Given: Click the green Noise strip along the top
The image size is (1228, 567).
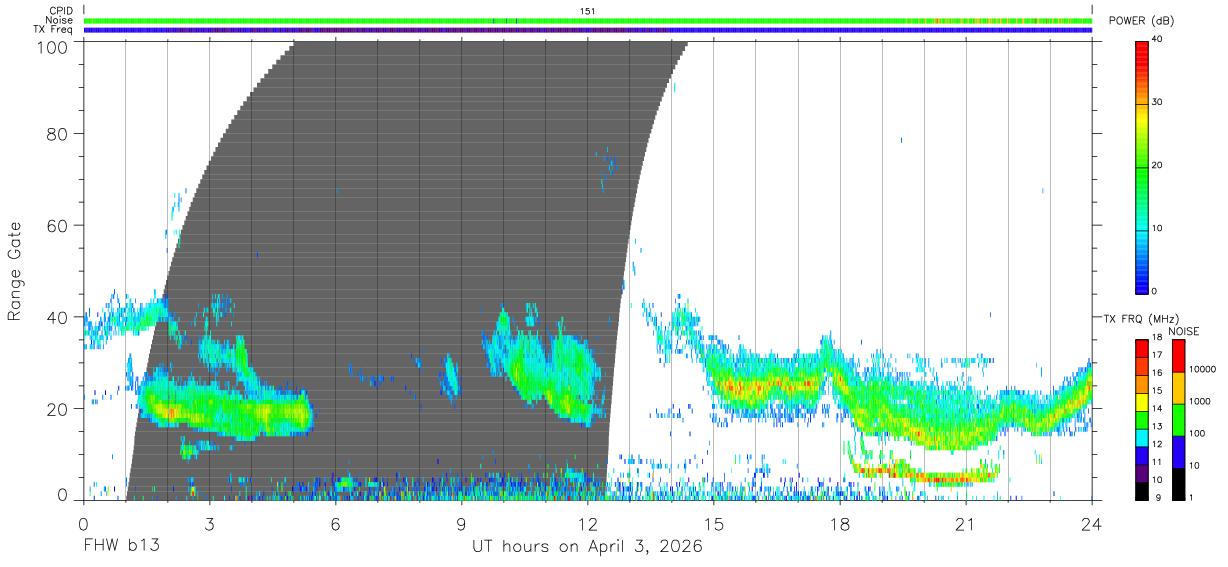Looking at the screenshot, I should tap(588, 20).
